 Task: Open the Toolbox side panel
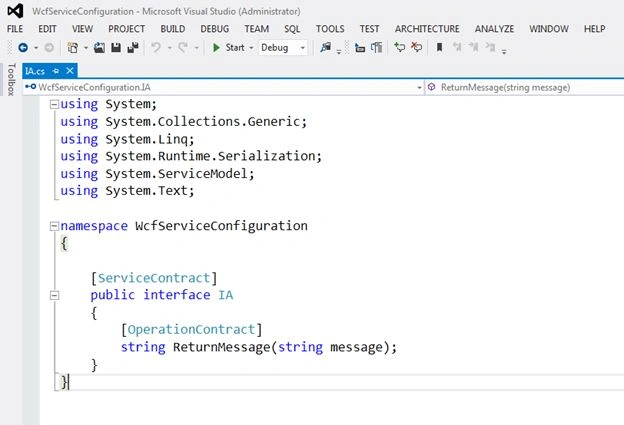[x=11, y=80]
